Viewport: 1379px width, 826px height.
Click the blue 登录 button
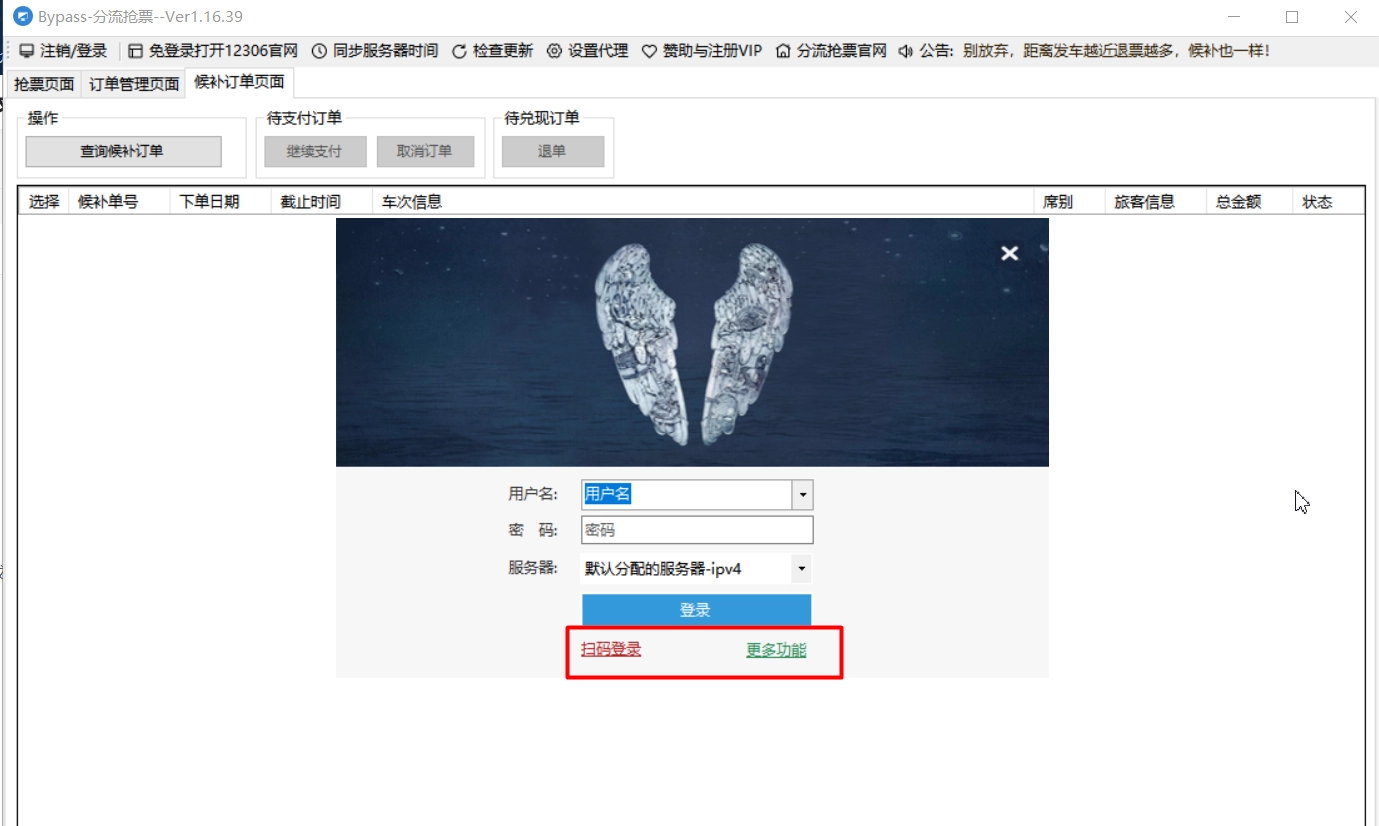pos(696,610)
